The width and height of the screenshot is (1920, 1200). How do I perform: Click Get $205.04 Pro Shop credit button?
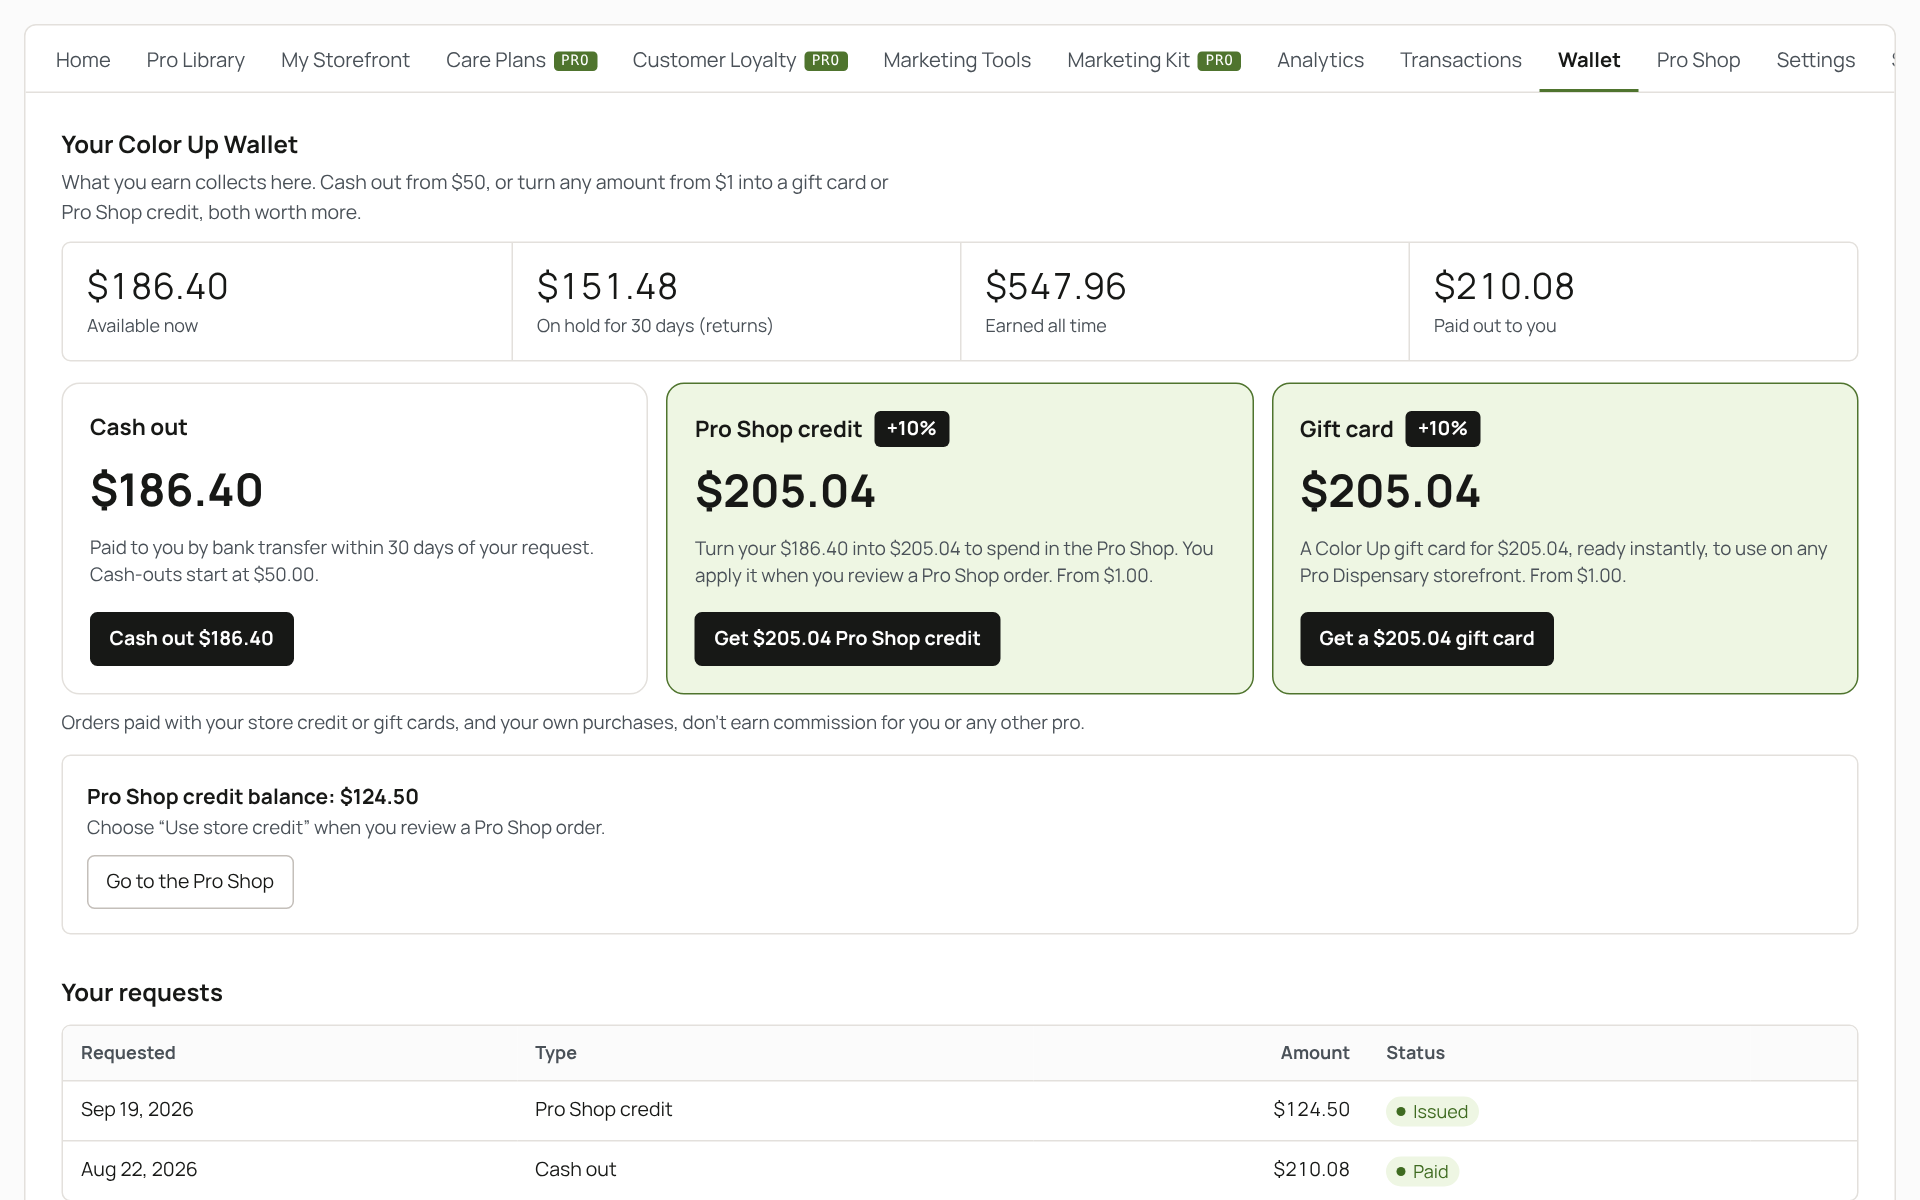click(x=847, y=639)
